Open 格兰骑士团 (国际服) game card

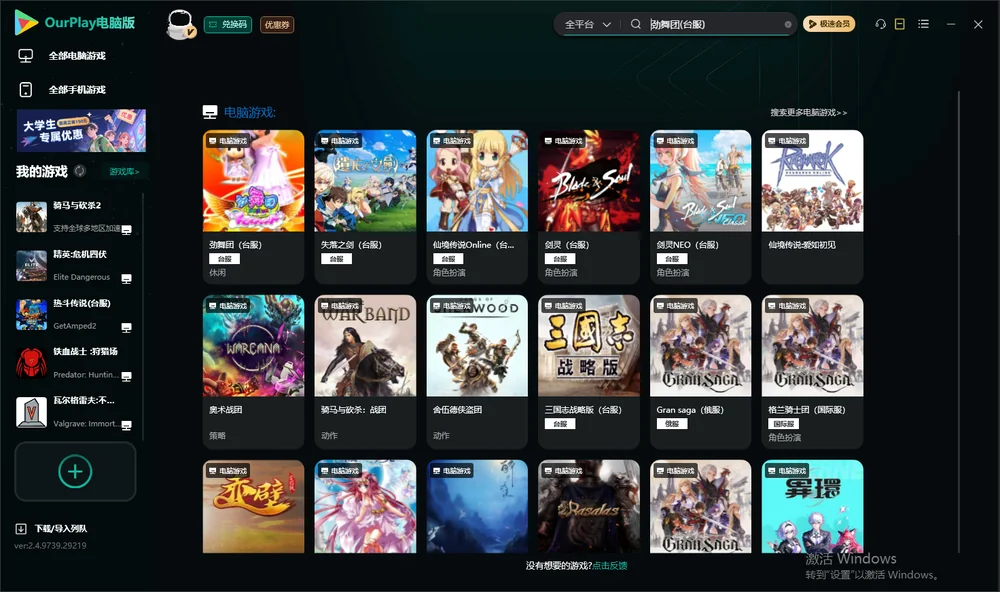coord(812,371)
